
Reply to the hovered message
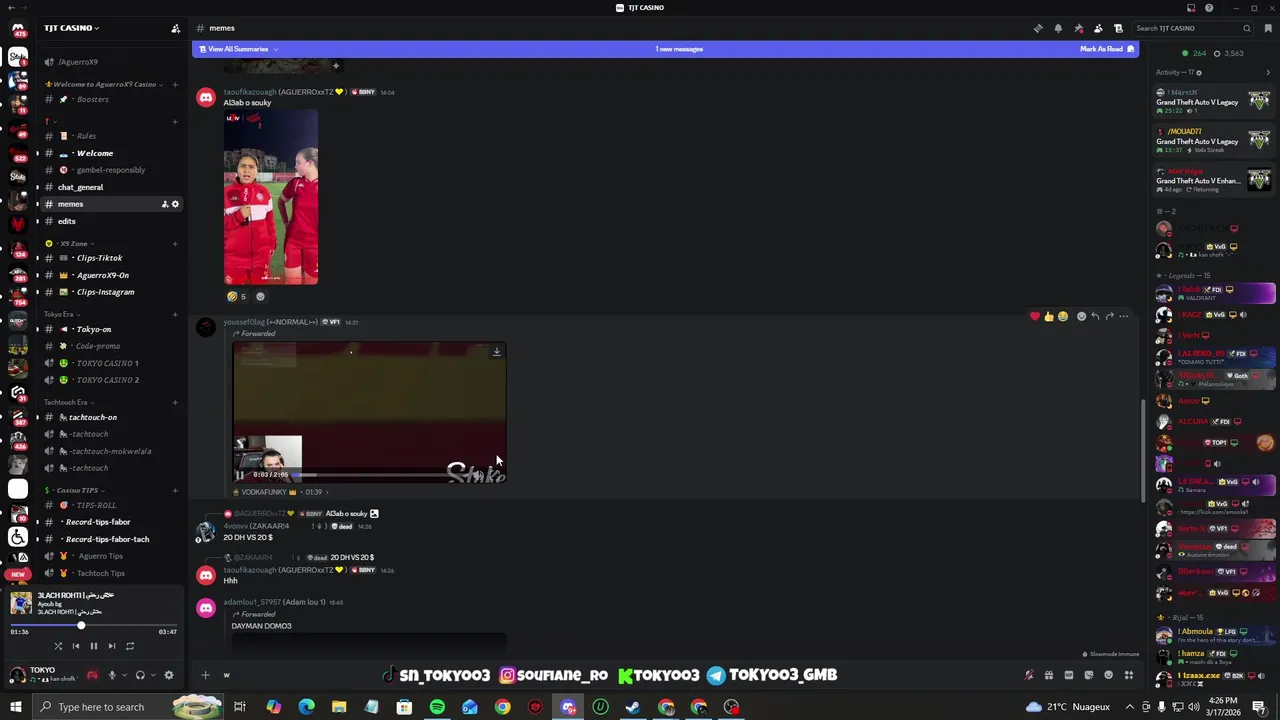point(1095,316)
